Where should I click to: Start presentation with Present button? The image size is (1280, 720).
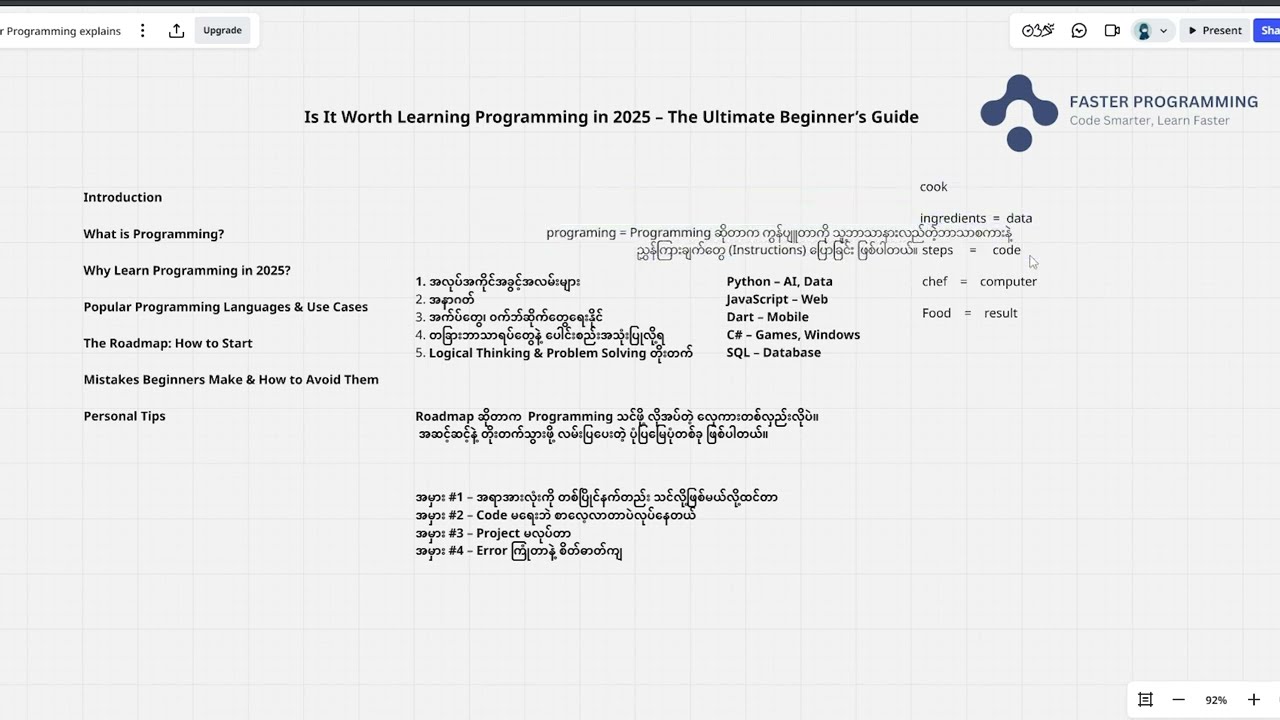(x=1214, y=31)
